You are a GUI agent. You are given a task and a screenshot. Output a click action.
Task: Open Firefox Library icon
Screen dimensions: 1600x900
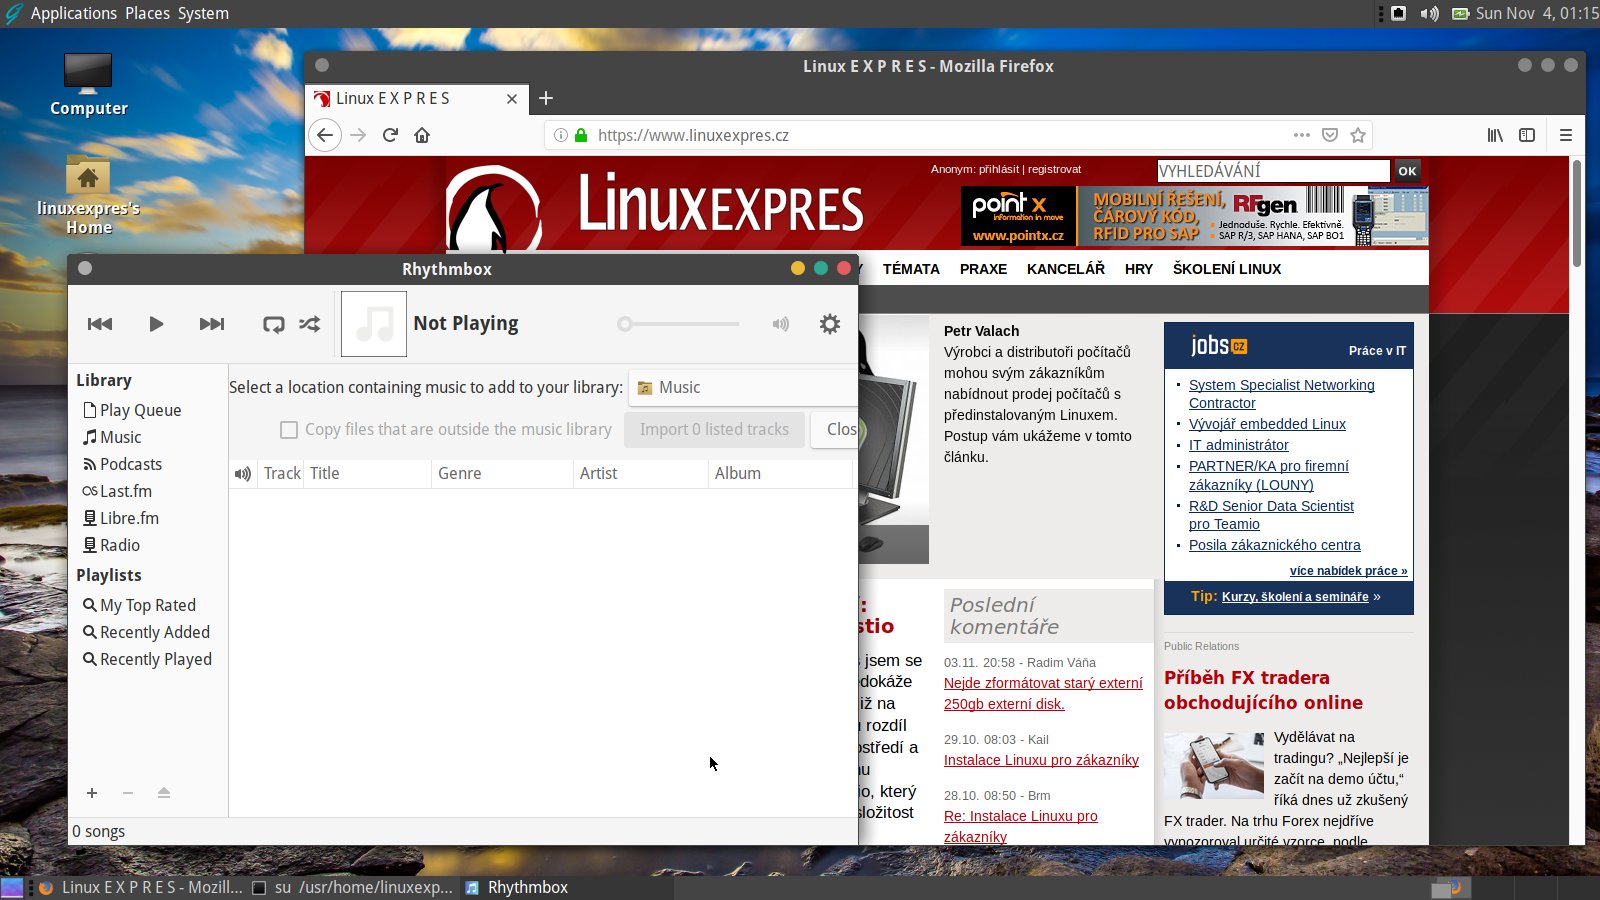click(1495, 135)
